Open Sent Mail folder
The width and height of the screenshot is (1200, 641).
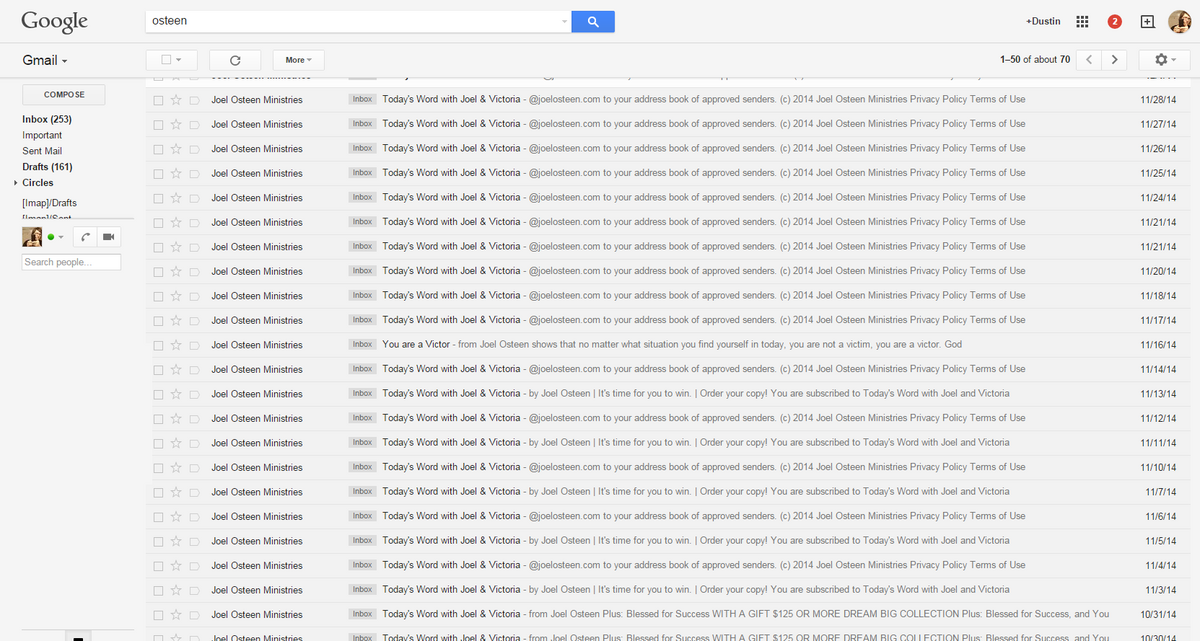tap(42, 151)
